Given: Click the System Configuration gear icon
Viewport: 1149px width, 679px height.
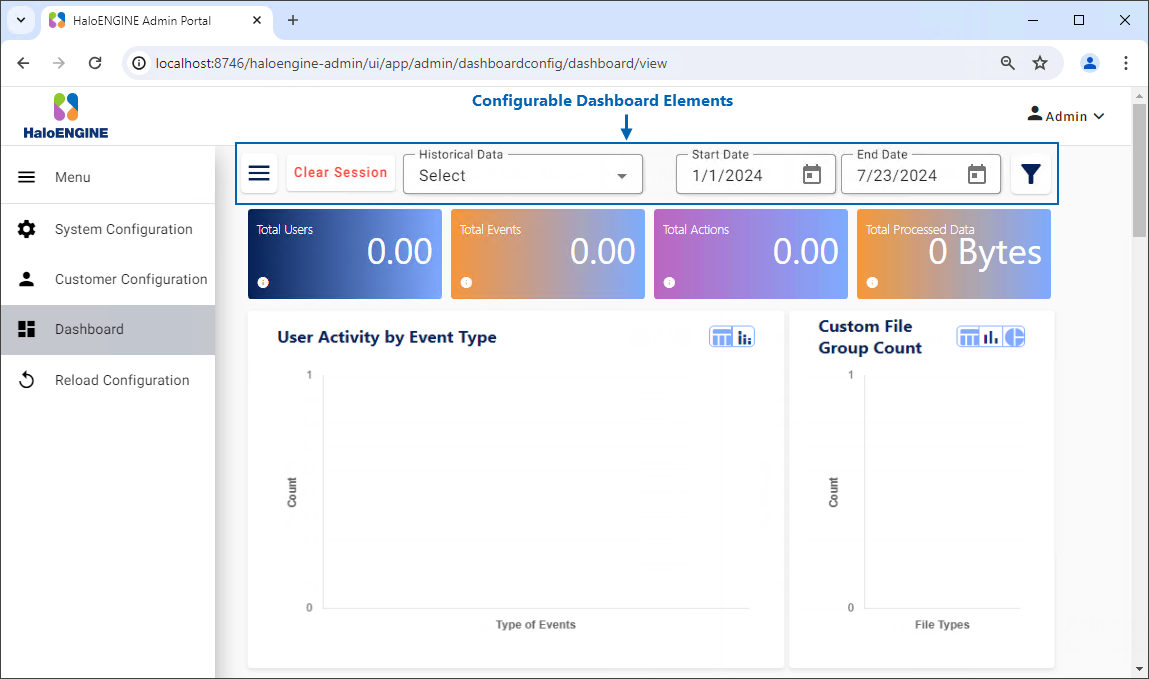Looking at the screenshot, I should [27, 229].
